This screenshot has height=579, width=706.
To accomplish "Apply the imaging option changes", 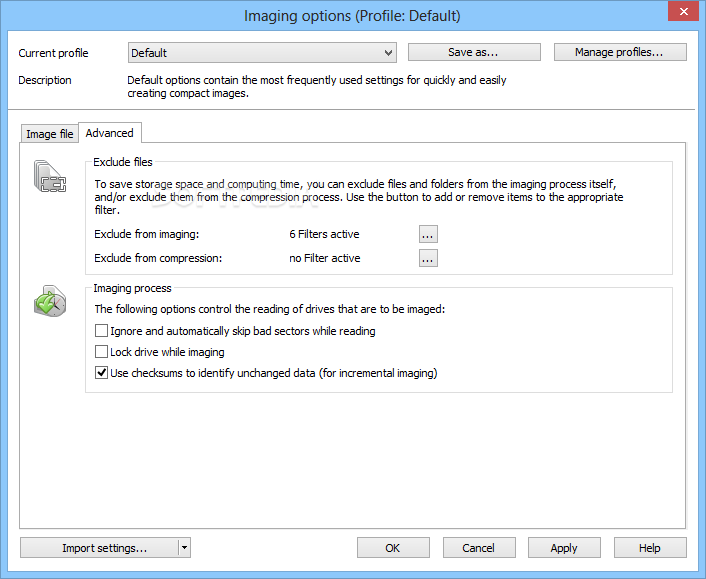I will 564,548.
